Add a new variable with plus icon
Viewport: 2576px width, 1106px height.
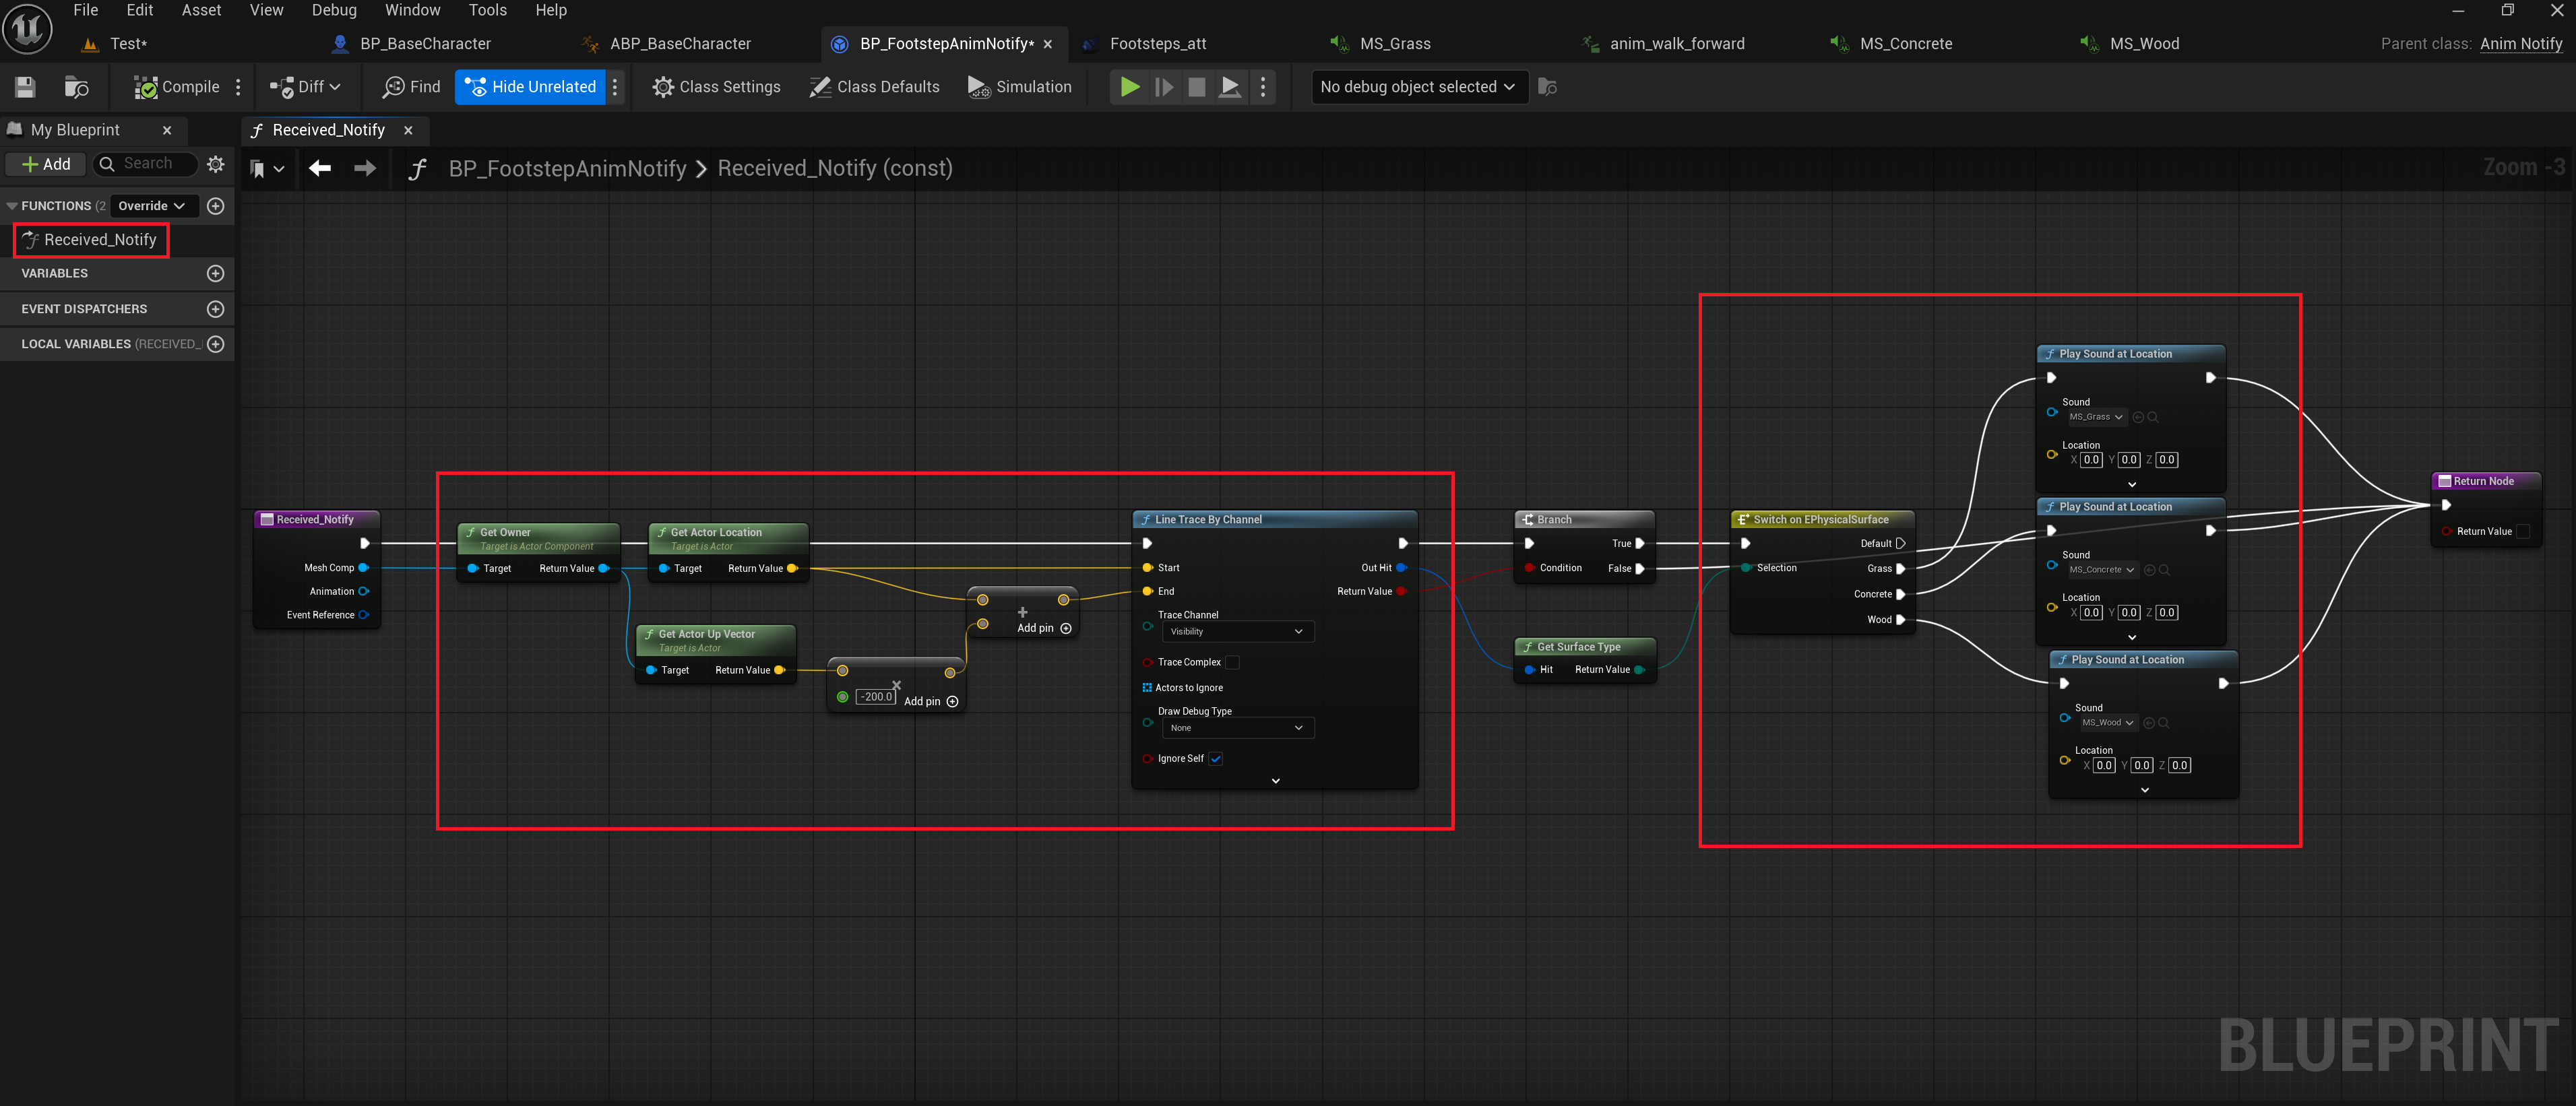(x=215, y=273)
